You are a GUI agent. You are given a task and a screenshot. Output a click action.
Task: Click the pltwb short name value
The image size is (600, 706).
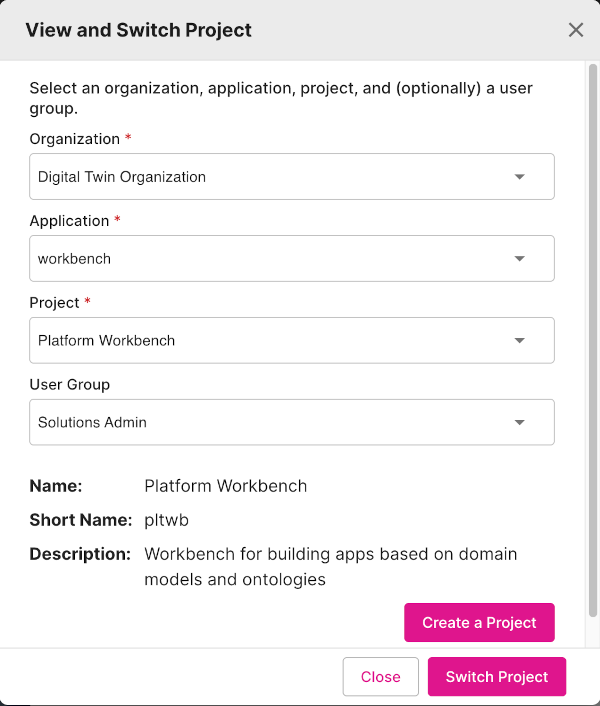click(167, 520)
